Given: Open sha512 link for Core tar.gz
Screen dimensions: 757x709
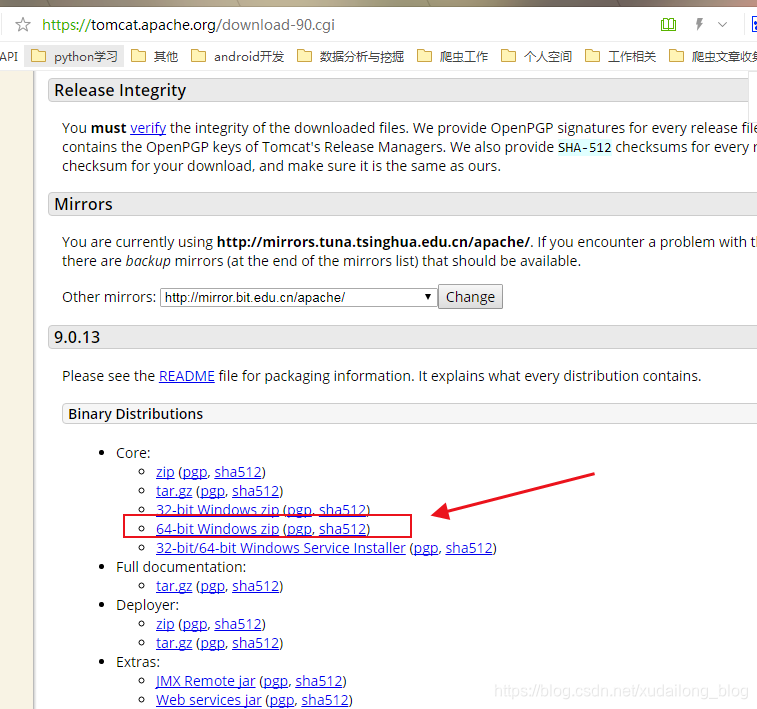Looking at the screenshot, I should (256, 491).
